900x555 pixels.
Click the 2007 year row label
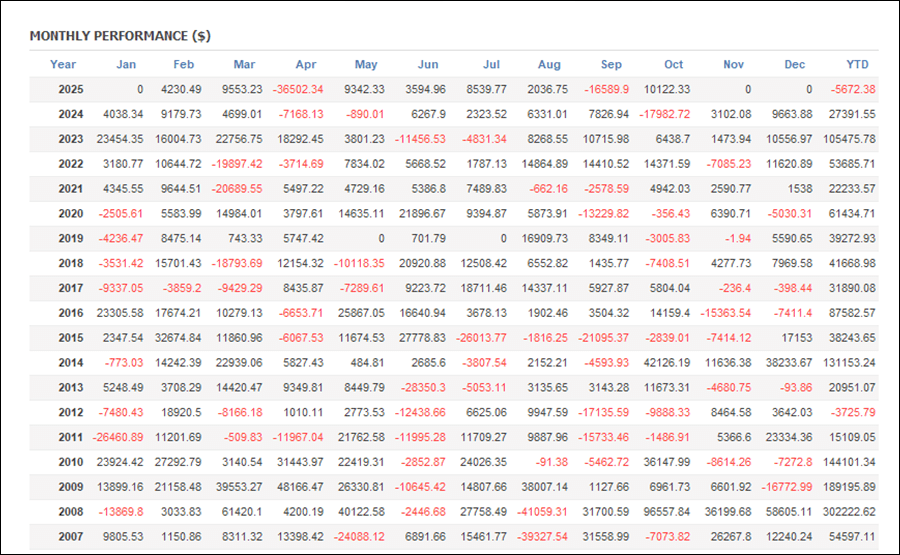[71, 537]
